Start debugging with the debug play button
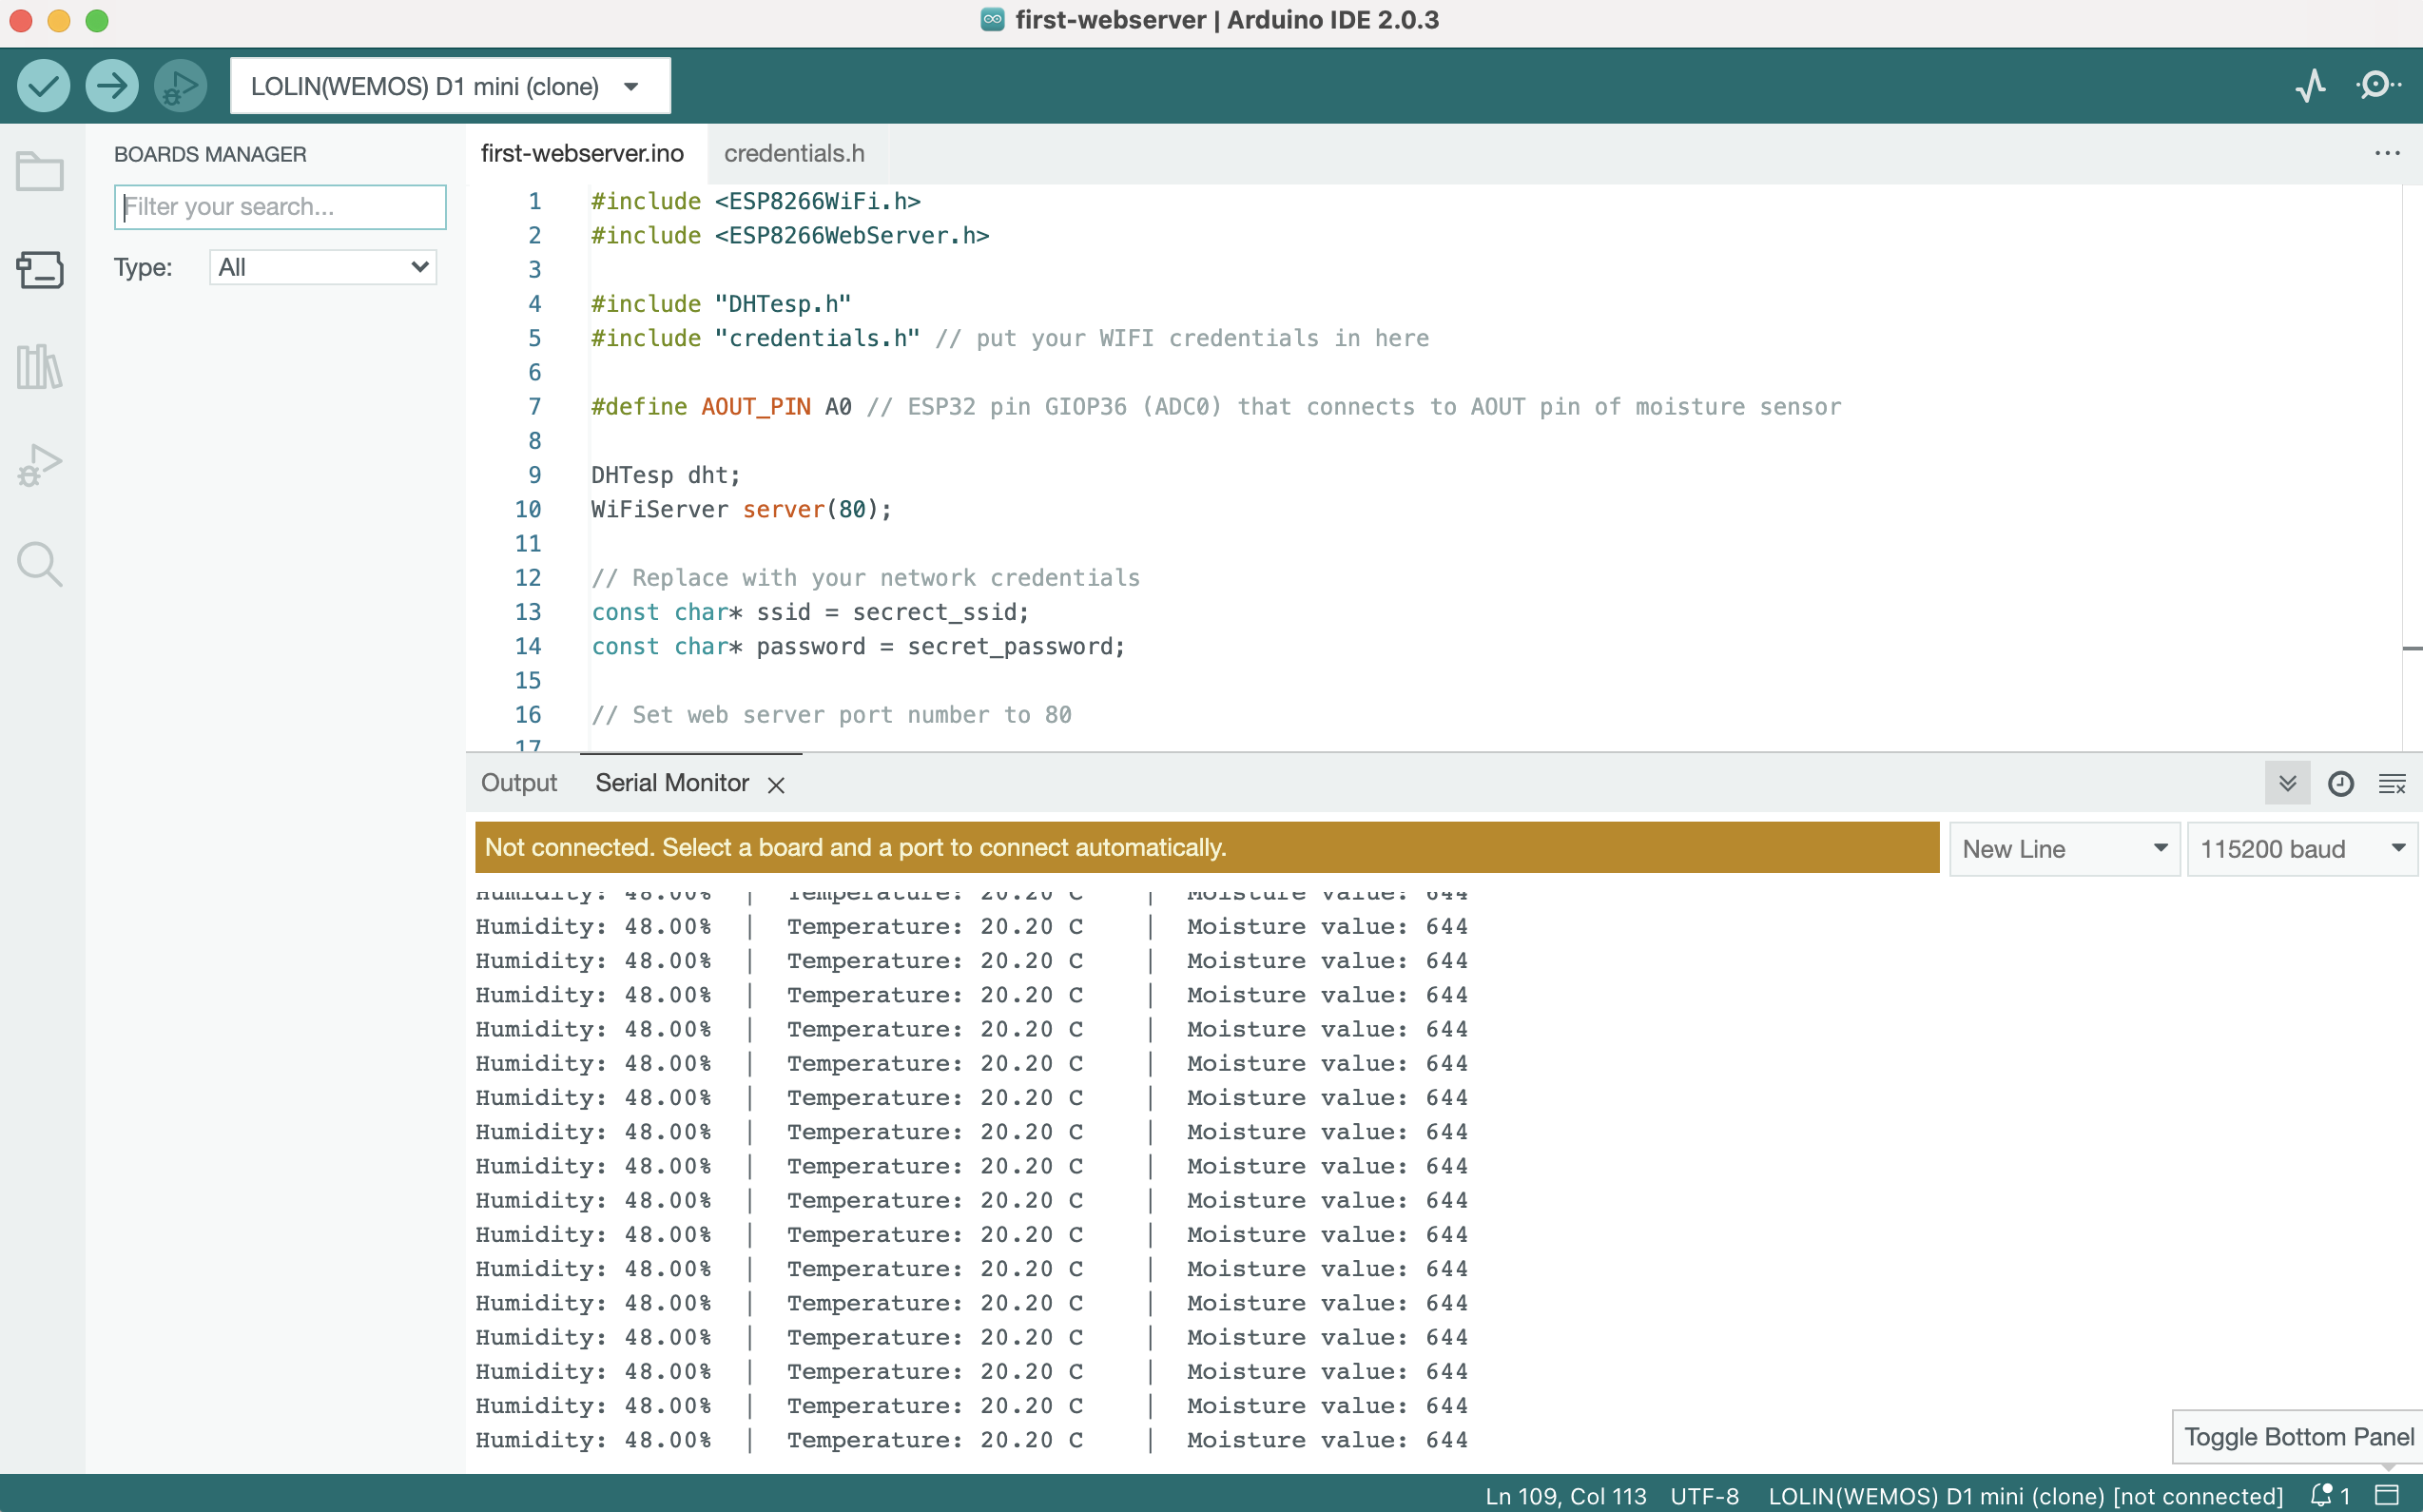 click(180, 86)
